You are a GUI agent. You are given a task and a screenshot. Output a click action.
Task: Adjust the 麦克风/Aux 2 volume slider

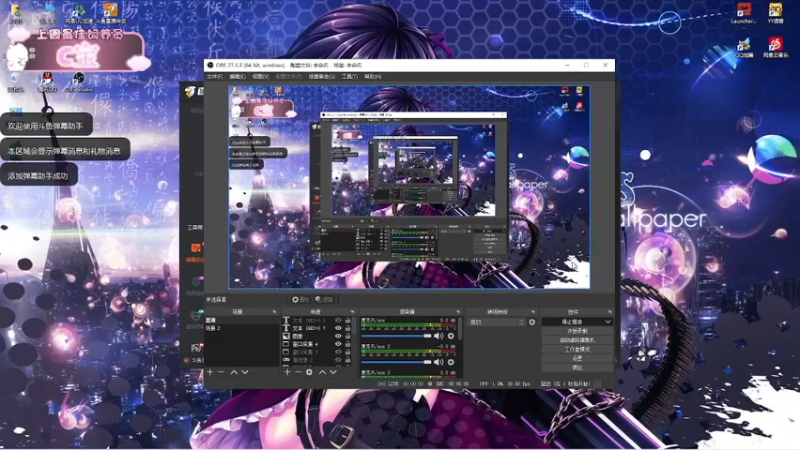point(396,362)
